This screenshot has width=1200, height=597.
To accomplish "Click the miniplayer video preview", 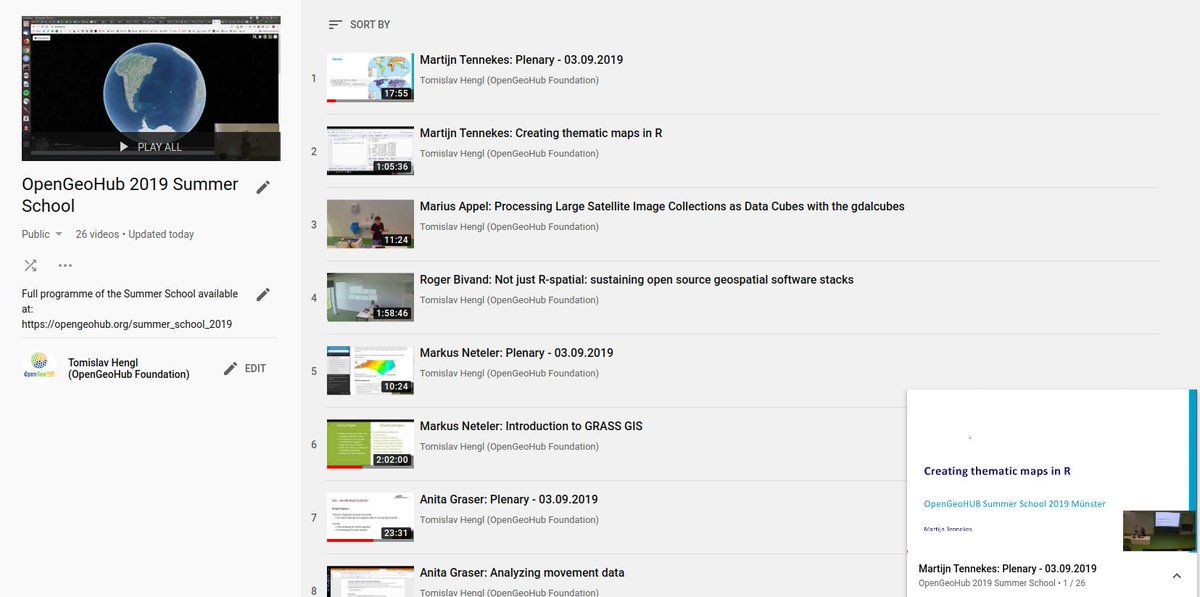I will pyautogui.click(x=1051, y=471).
